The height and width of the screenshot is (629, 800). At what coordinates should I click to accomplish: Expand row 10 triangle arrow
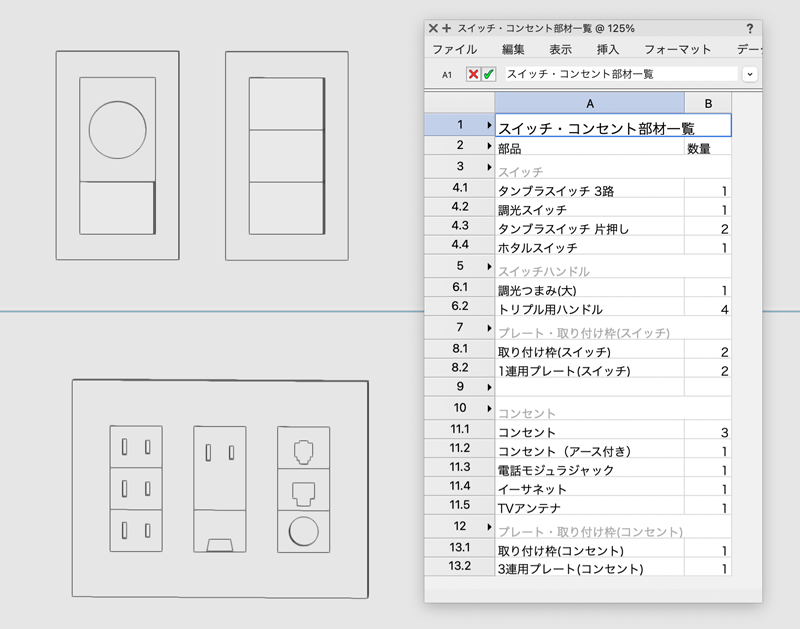489,408
